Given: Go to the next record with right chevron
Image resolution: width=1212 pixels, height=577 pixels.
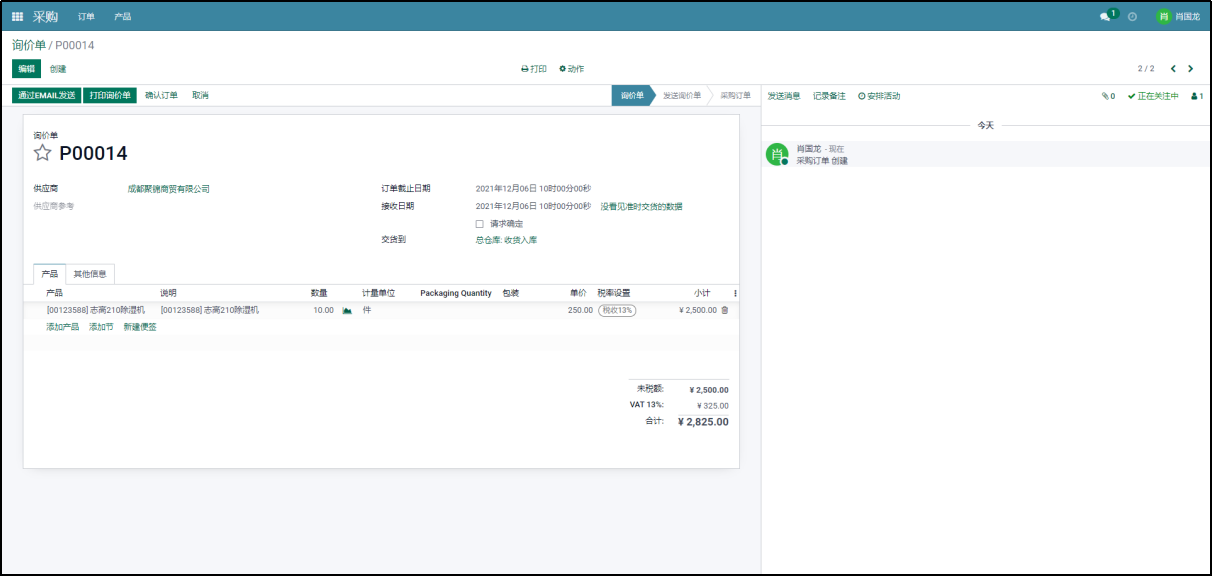Looking at the screenshot, I should coord(1190,69).
